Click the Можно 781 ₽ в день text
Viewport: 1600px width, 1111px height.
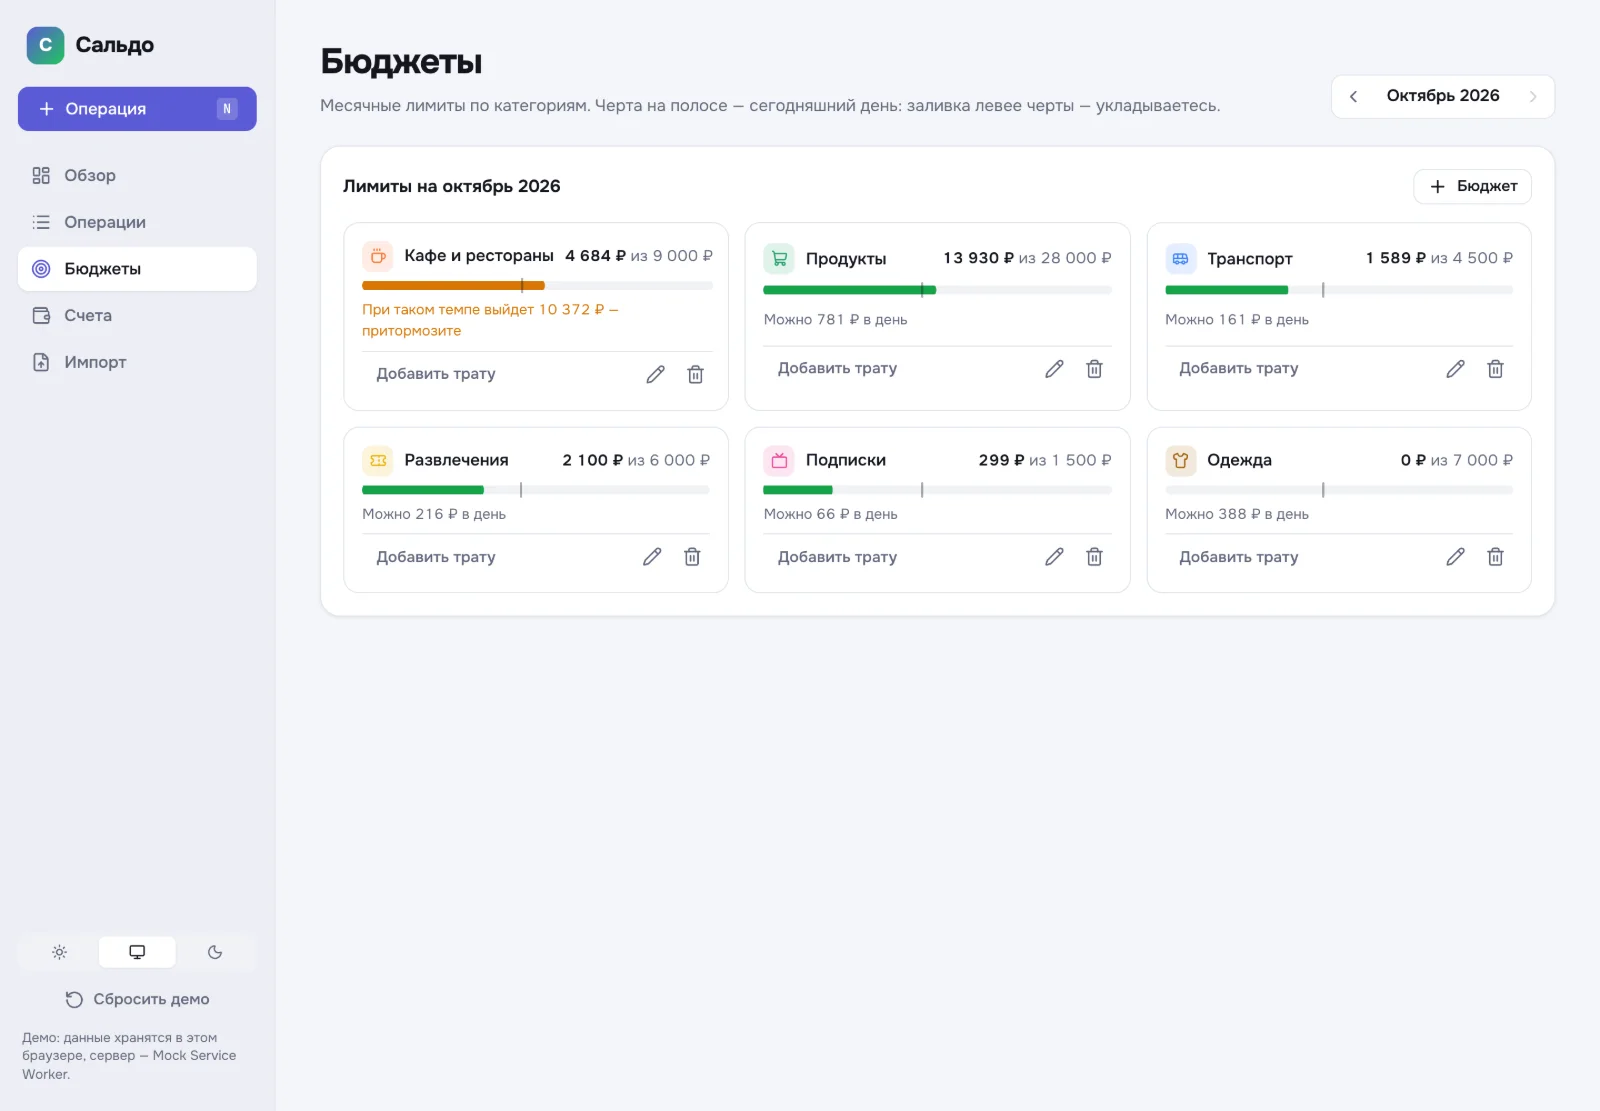(835, 320)
